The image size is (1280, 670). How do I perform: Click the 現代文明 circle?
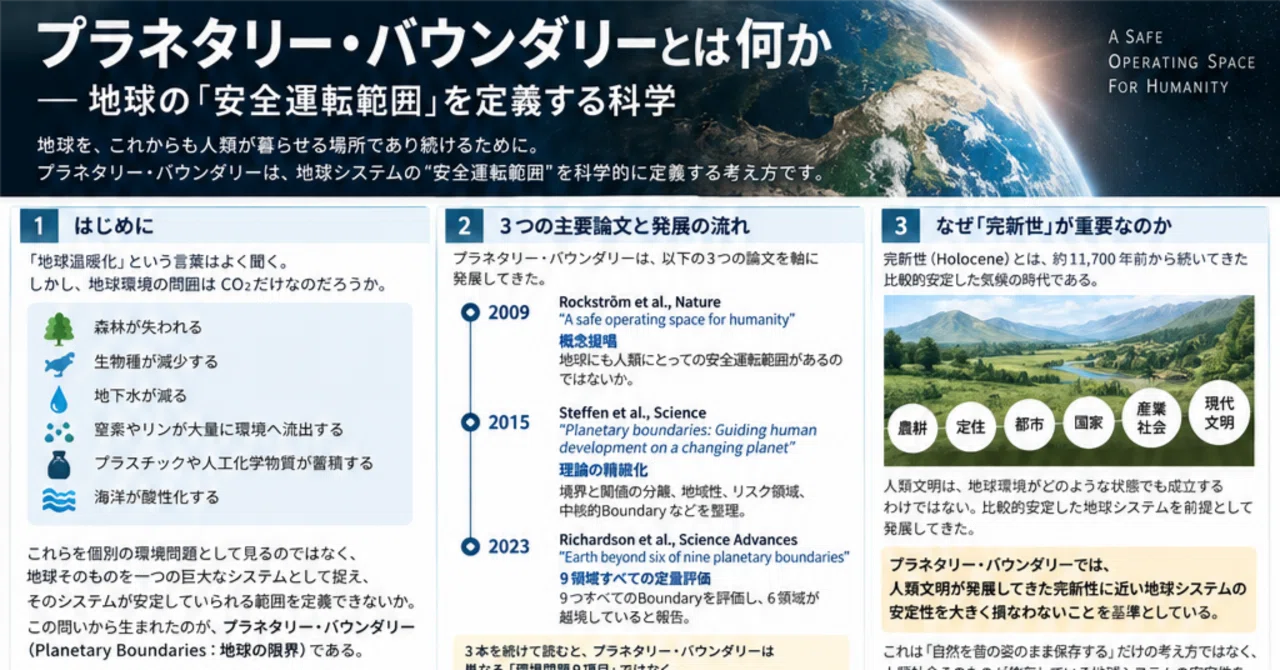1219,412
